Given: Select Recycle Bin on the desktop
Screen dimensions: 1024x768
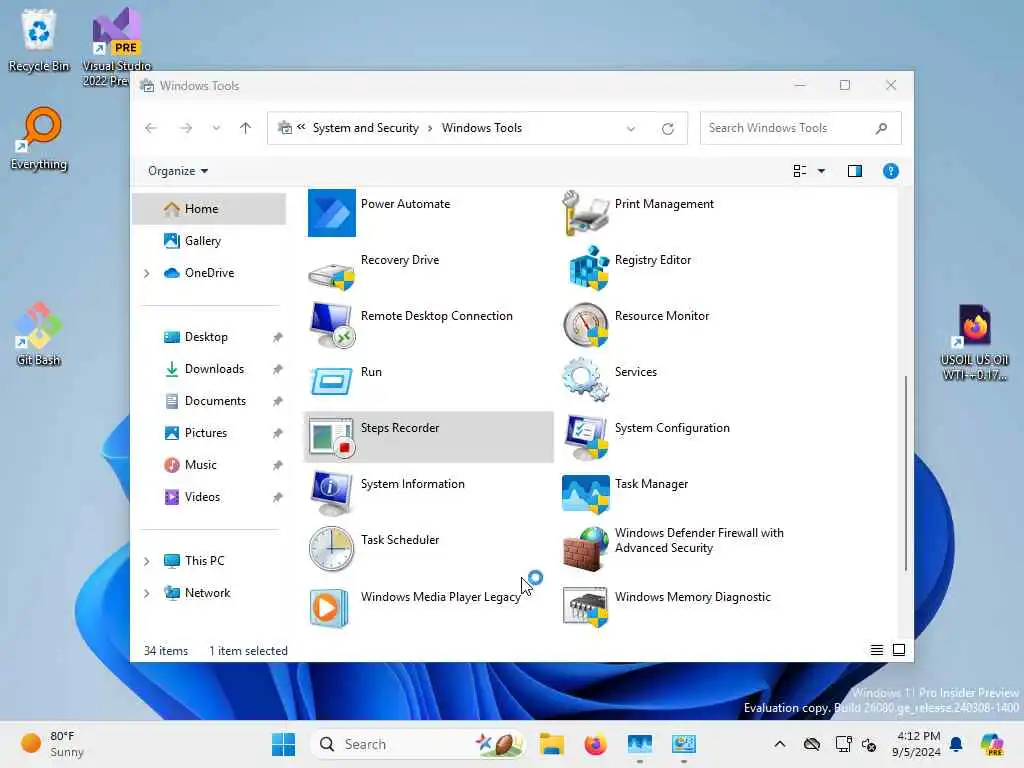Looking at the screenshot, I should coord(39,40).
